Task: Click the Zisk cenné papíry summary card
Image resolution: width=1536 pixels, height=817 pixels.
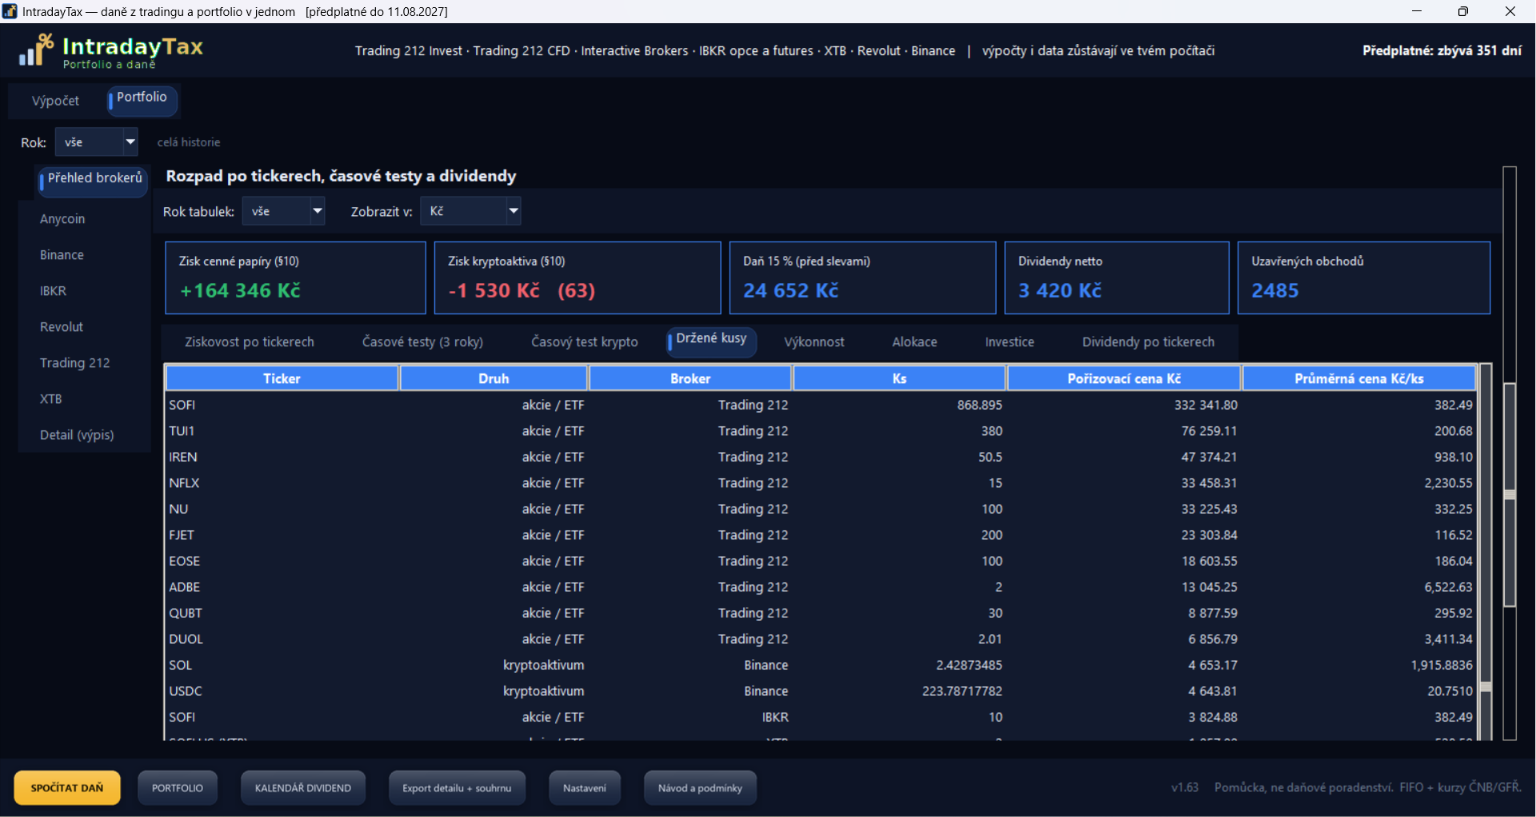Action: pyautogui.click(x=296, y=278)
